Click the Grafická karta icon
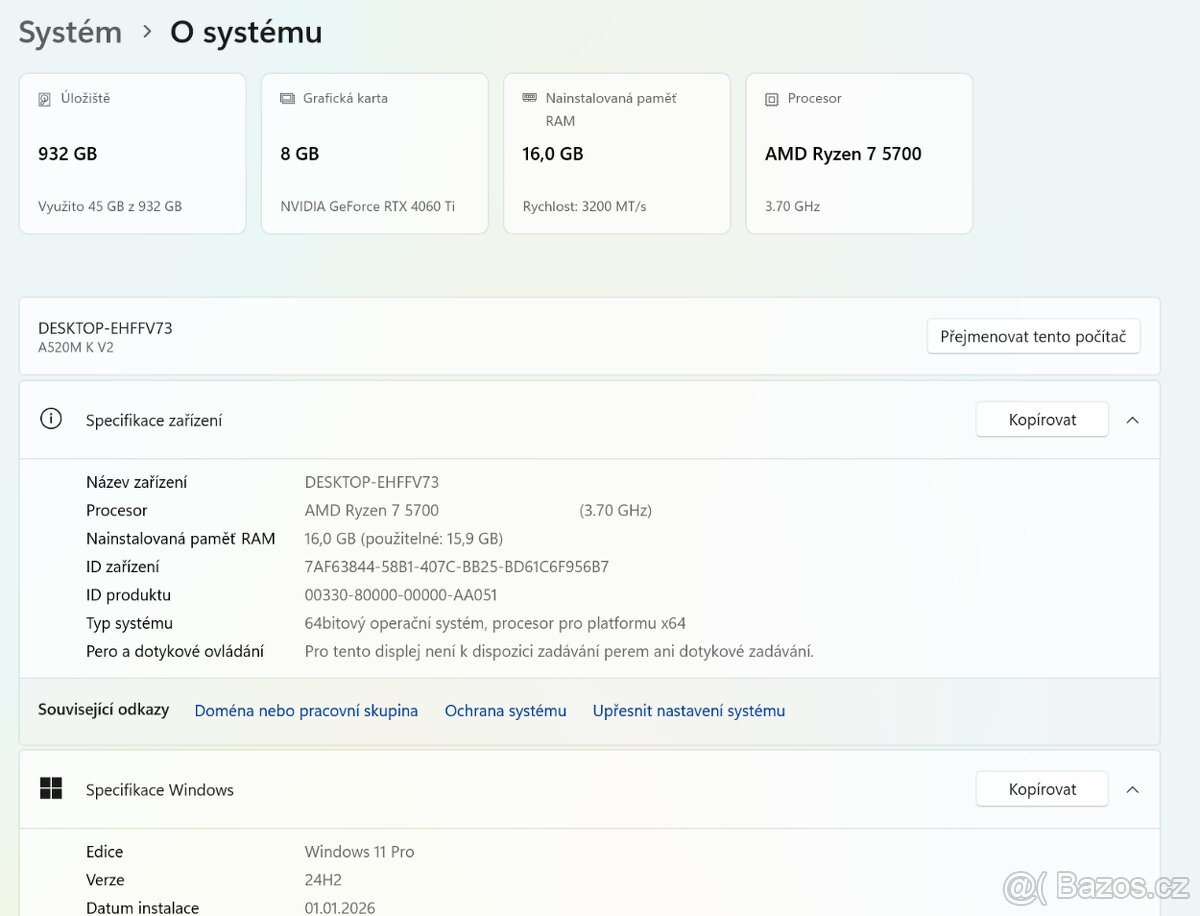The image size is (1200, 916). coord(287,99)
